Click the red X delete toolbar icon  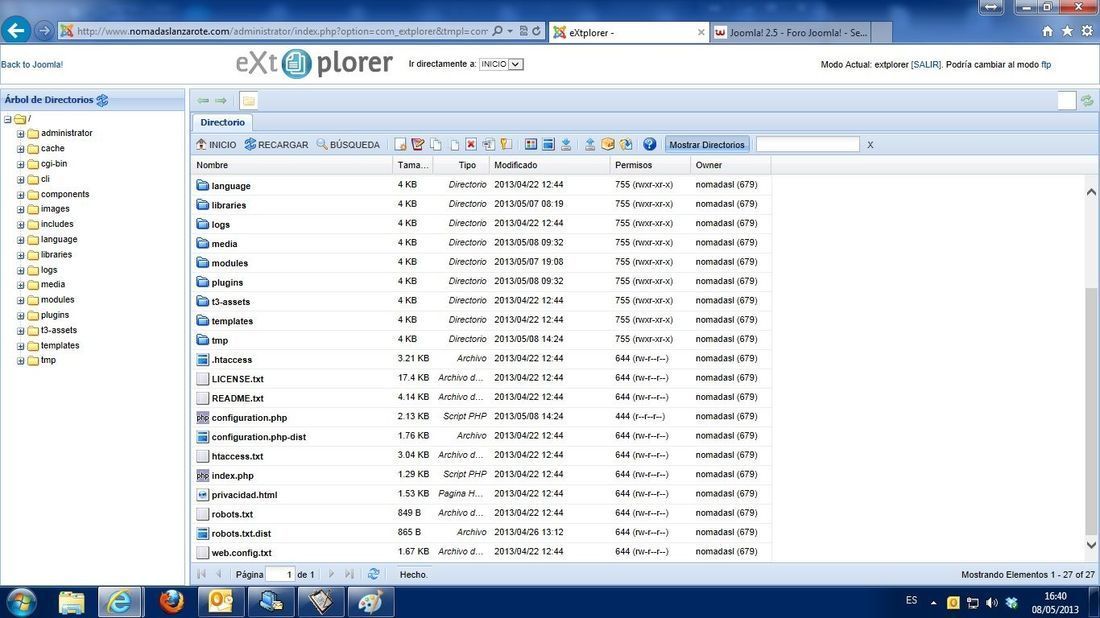pos(471,145)
